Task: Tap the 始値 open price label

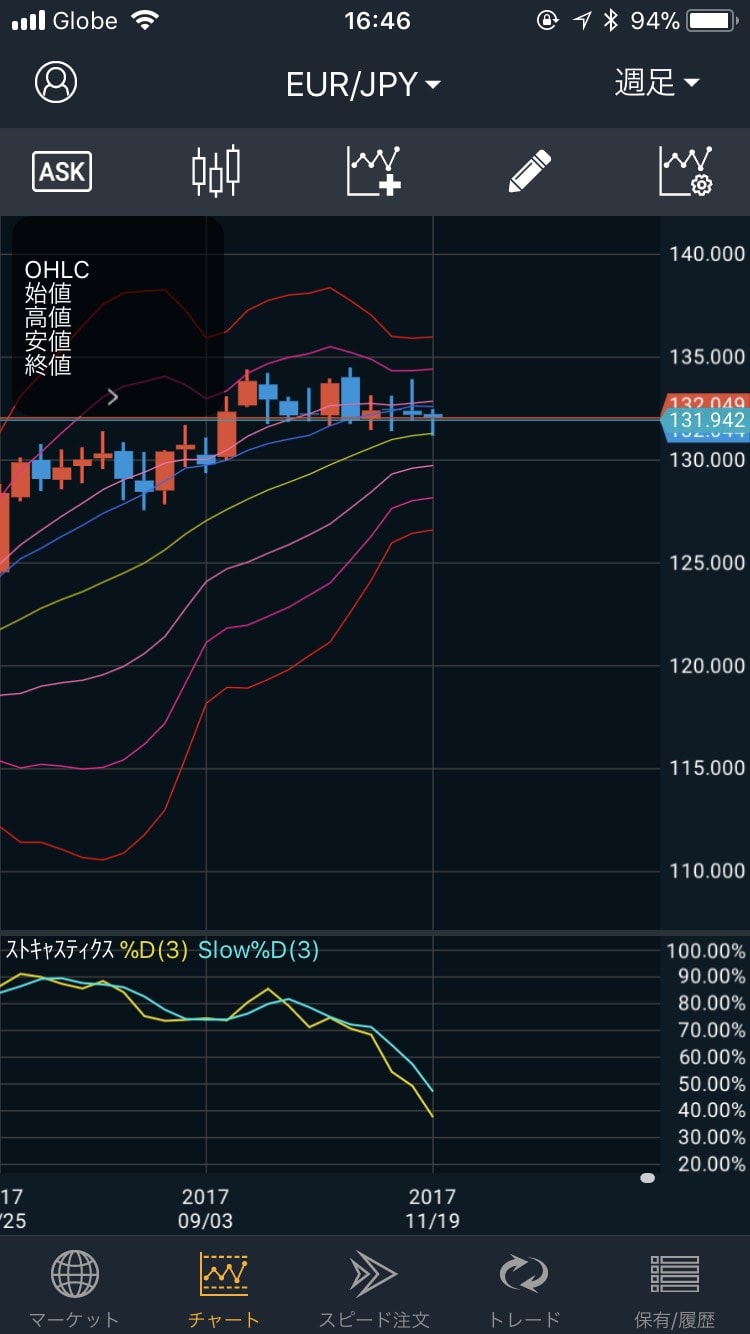Action: coord(48,294)
